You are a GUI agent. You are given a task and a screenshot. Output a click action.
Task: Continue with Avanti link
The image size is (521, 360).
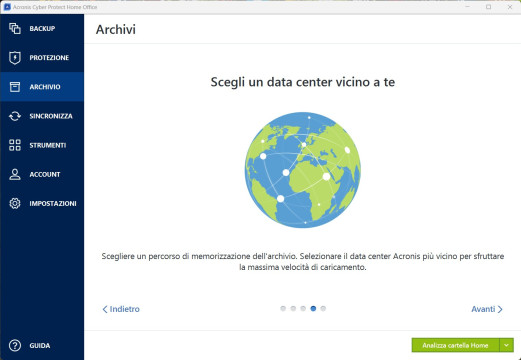pos(487,309)
